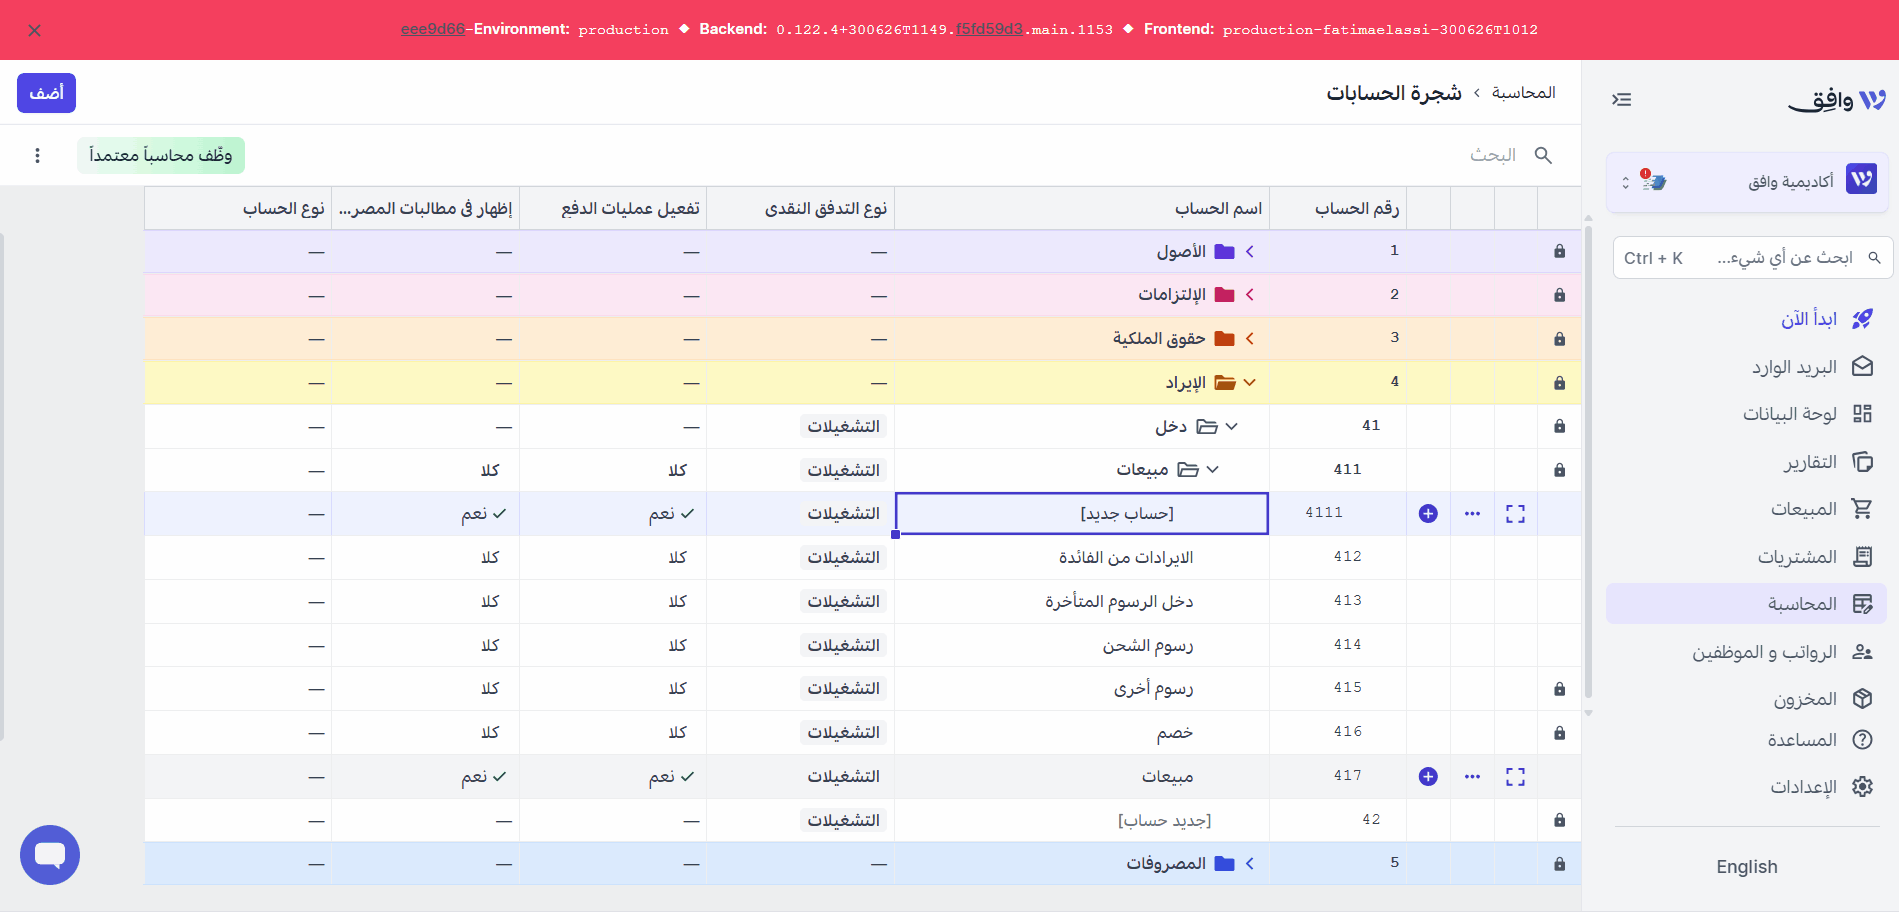Click the أضف add button
Viewport: 1899px width, 912px height.
pyautogui.click(x=46, y=93)
